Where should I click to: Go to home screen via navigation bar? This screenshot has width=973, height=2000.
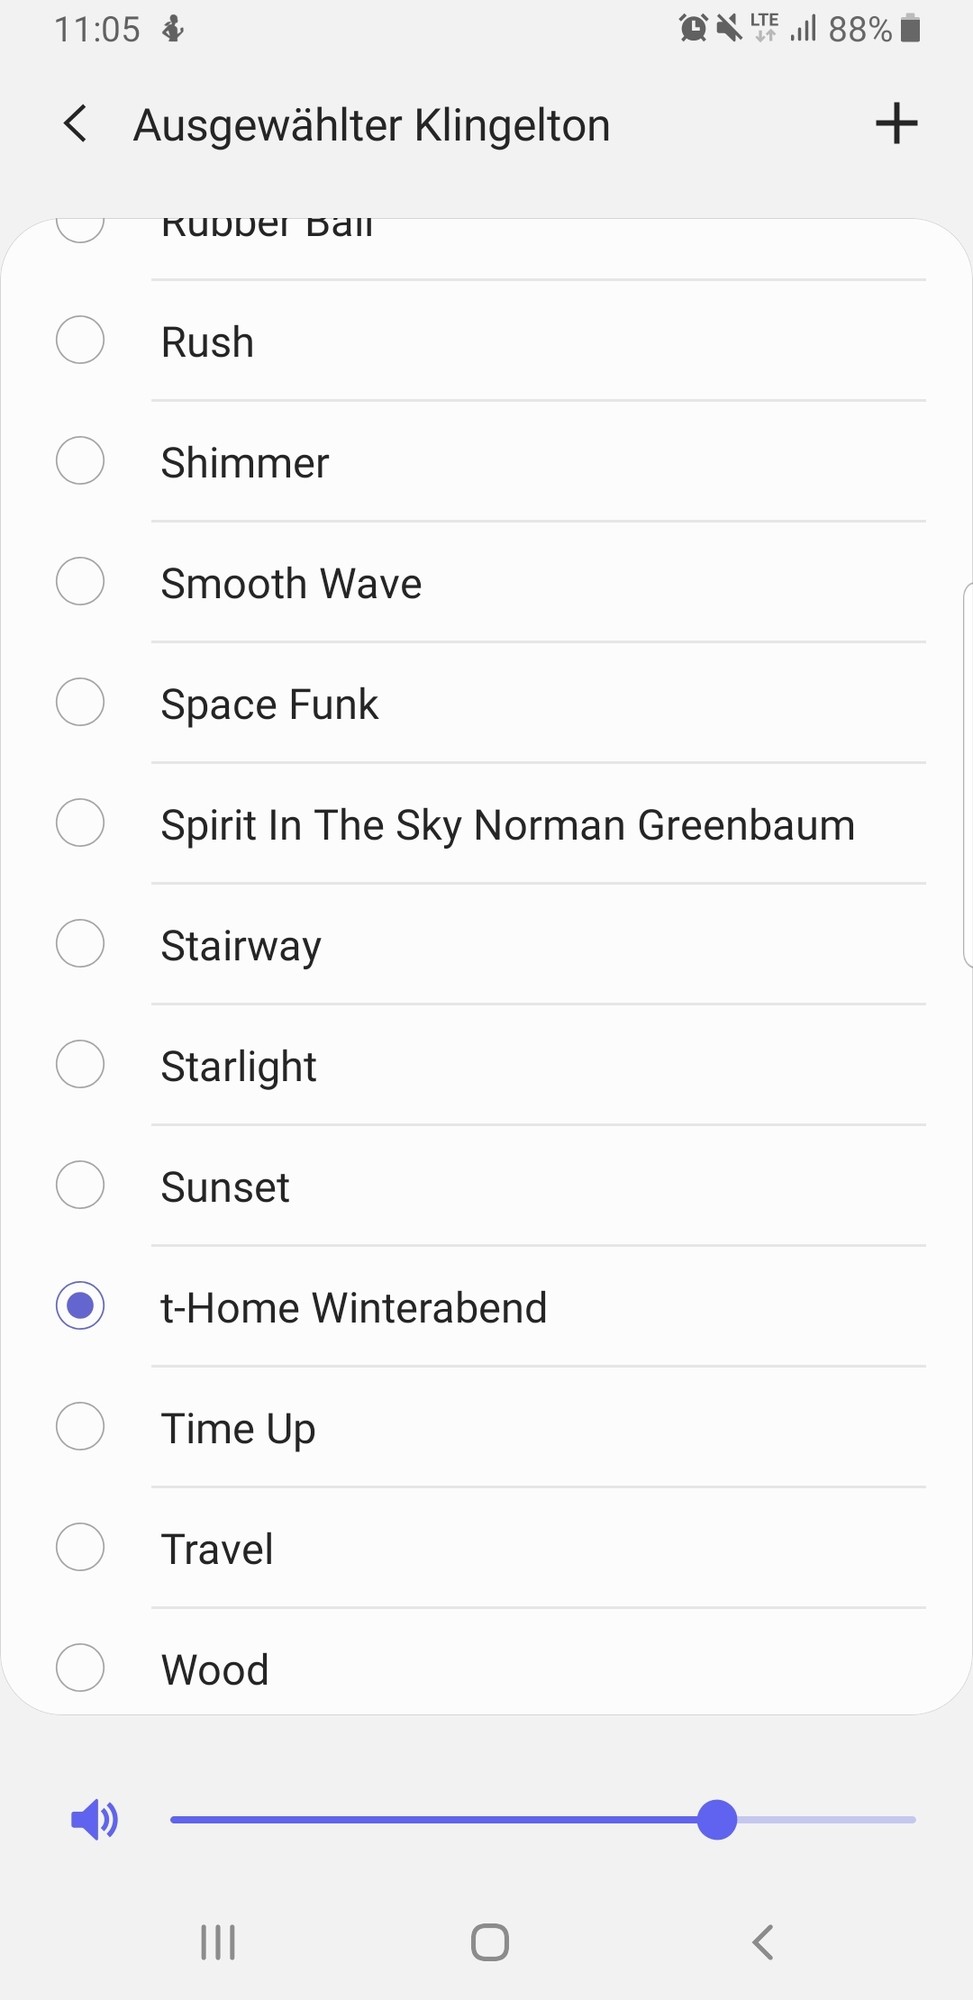point(490,1942)
